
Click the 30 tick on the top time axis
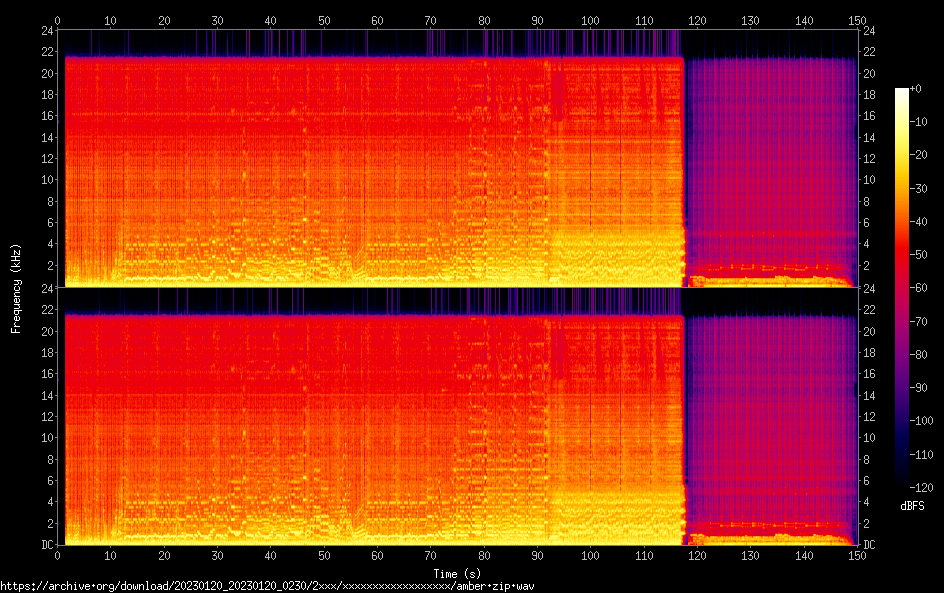[x=217, y=20]
